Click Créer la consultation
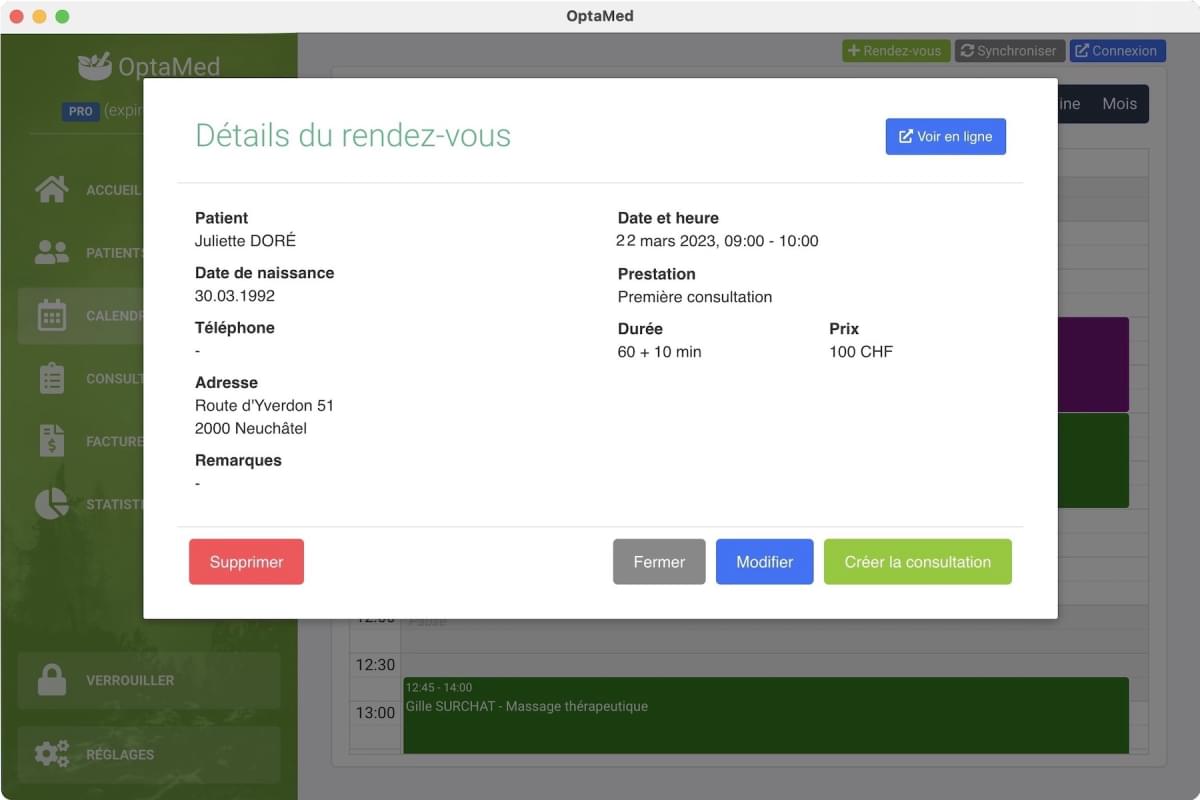 (x=917, y=561)
